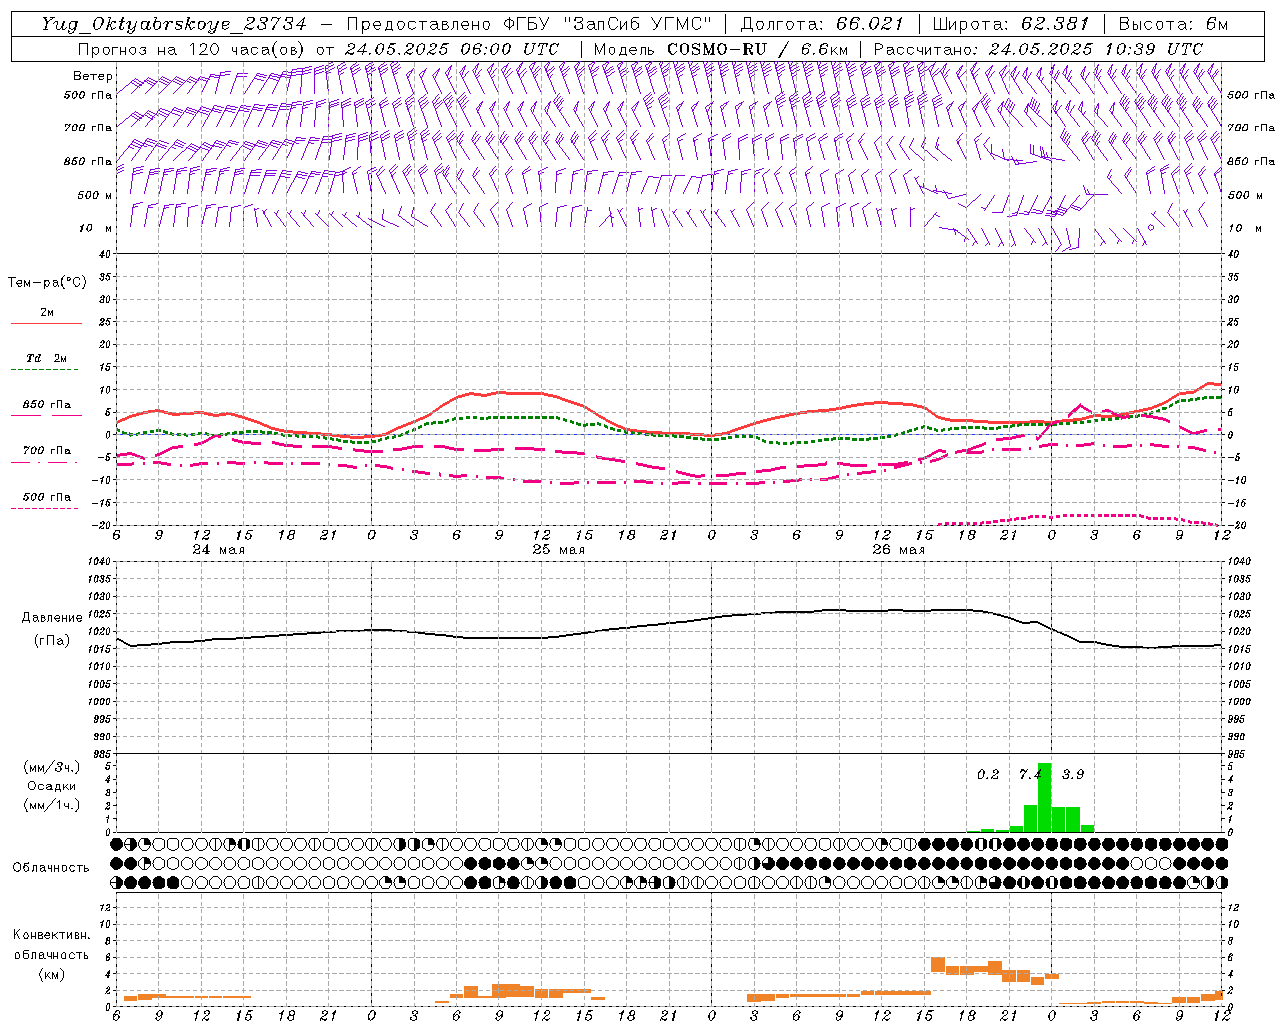Click the tallest green precipitation bar
The image size is (1280, 1024).
pos(1045,797)
